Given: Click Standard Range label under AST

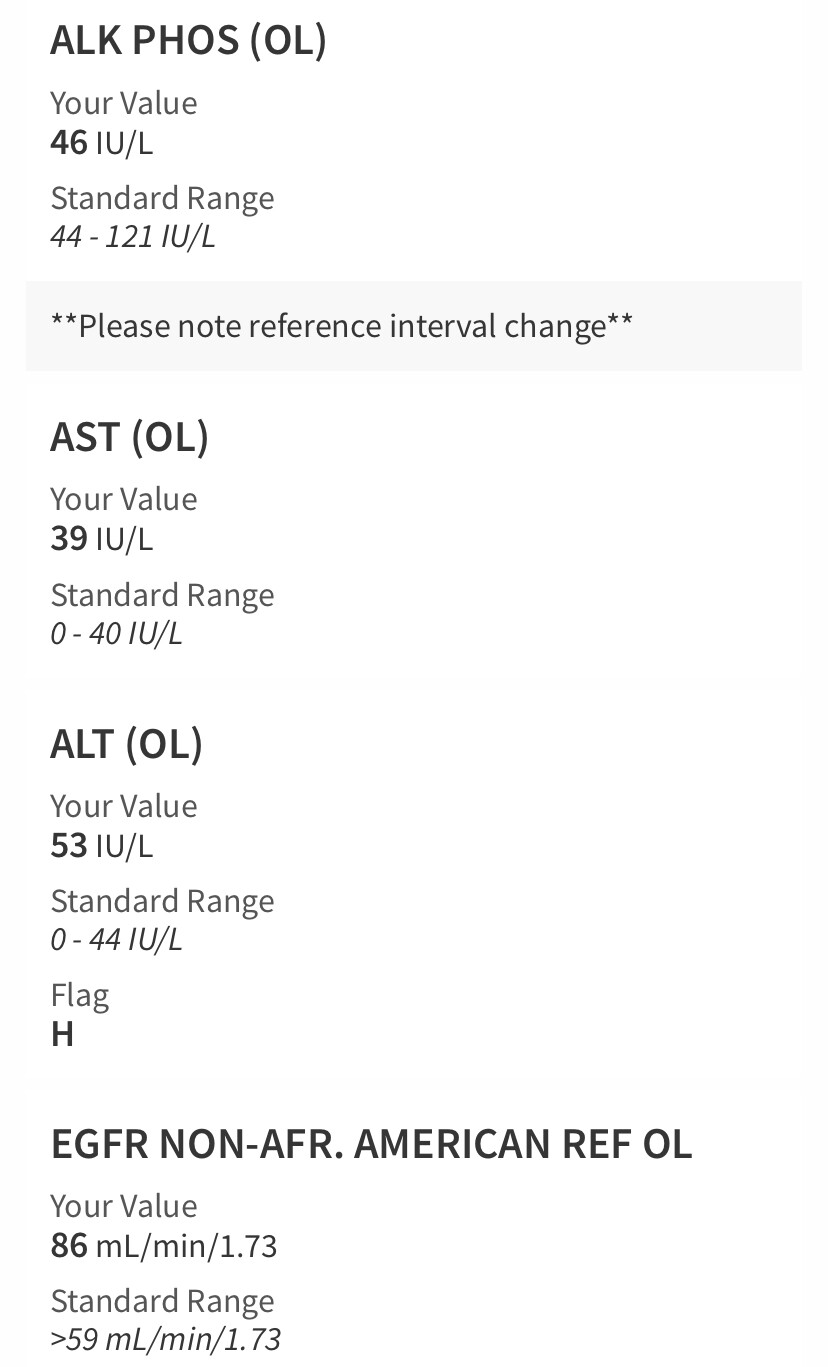Looking at the screenshot, I should [162, 595].
